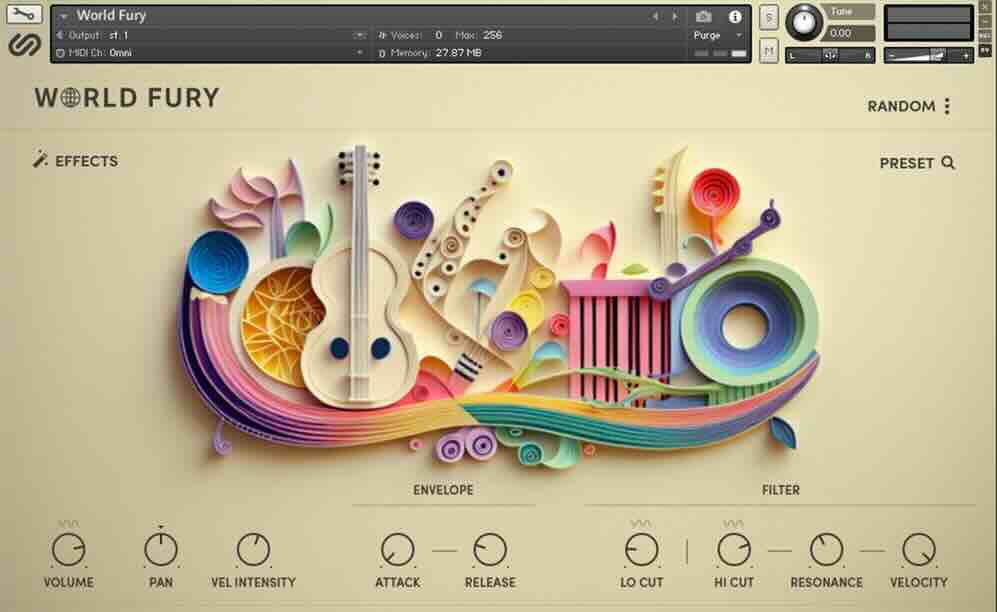Click the Max voices value 256
The height and width of the screenshot is (612, 997).
click(x=492, y=35)
